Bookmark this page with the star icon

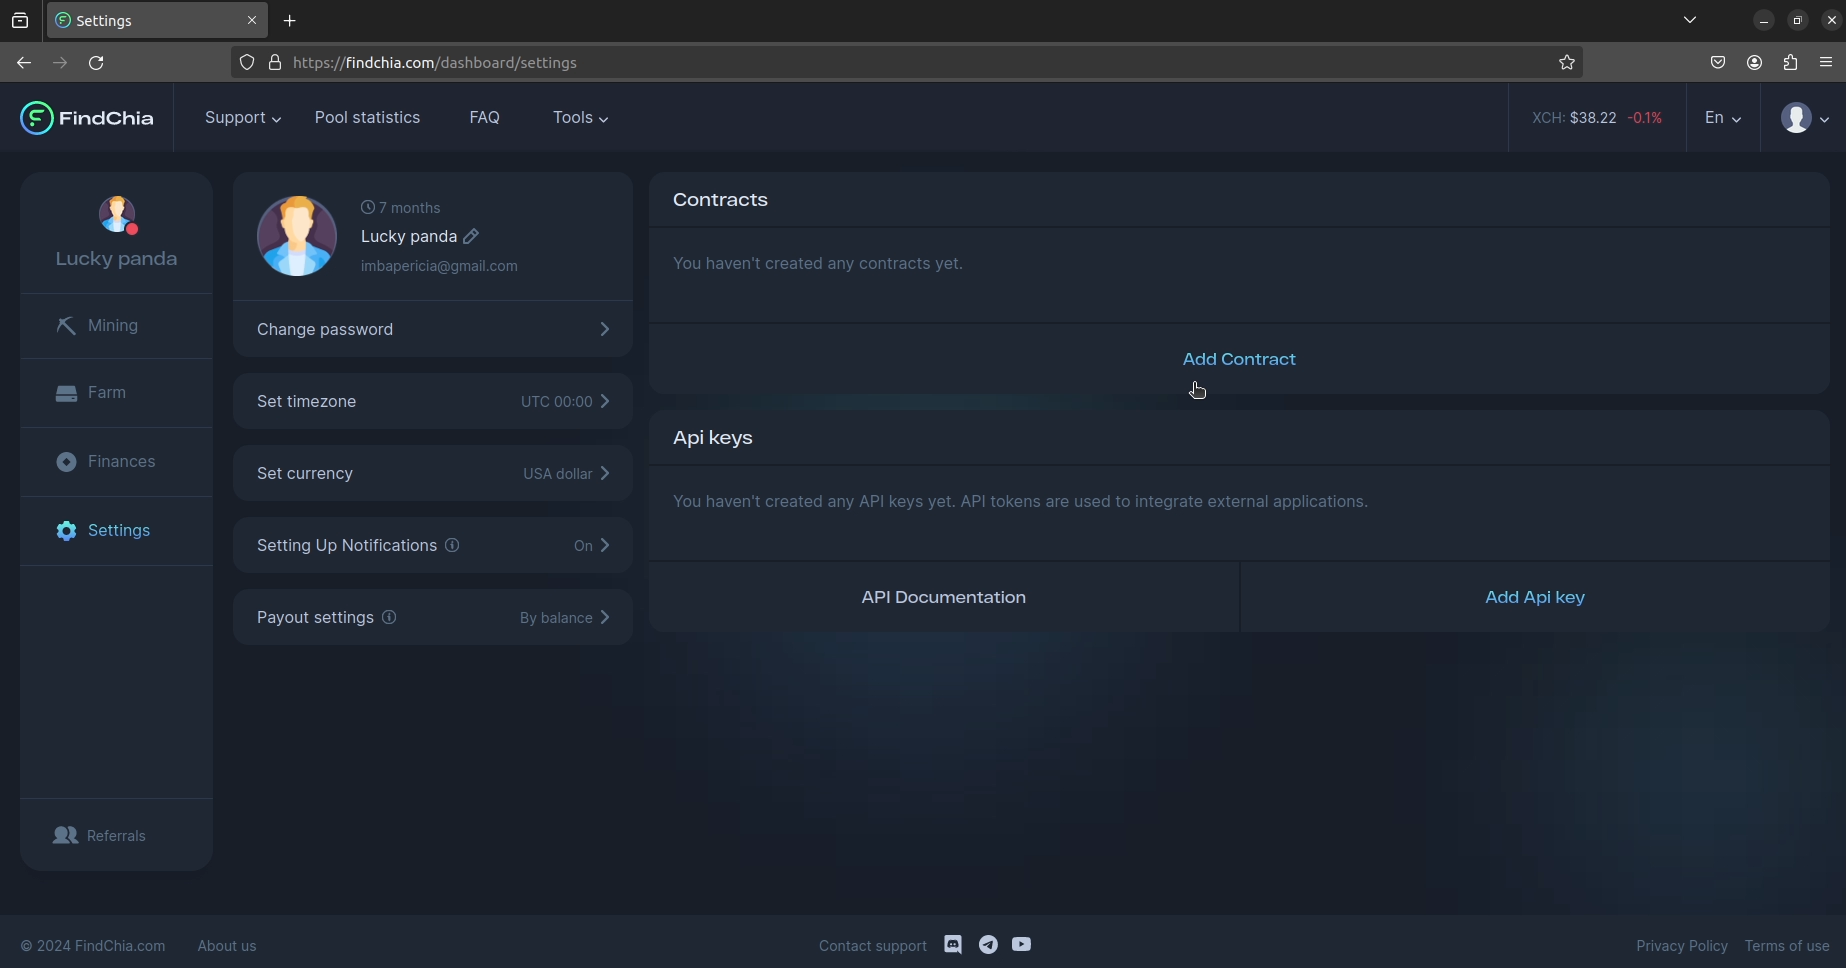click(x=1567, y=62)
